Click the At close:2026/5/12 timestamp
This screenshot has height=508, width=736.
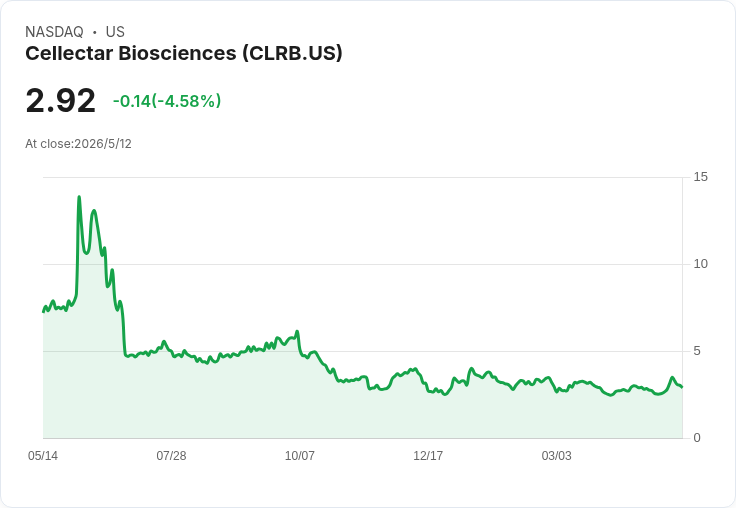coord(78,144)
